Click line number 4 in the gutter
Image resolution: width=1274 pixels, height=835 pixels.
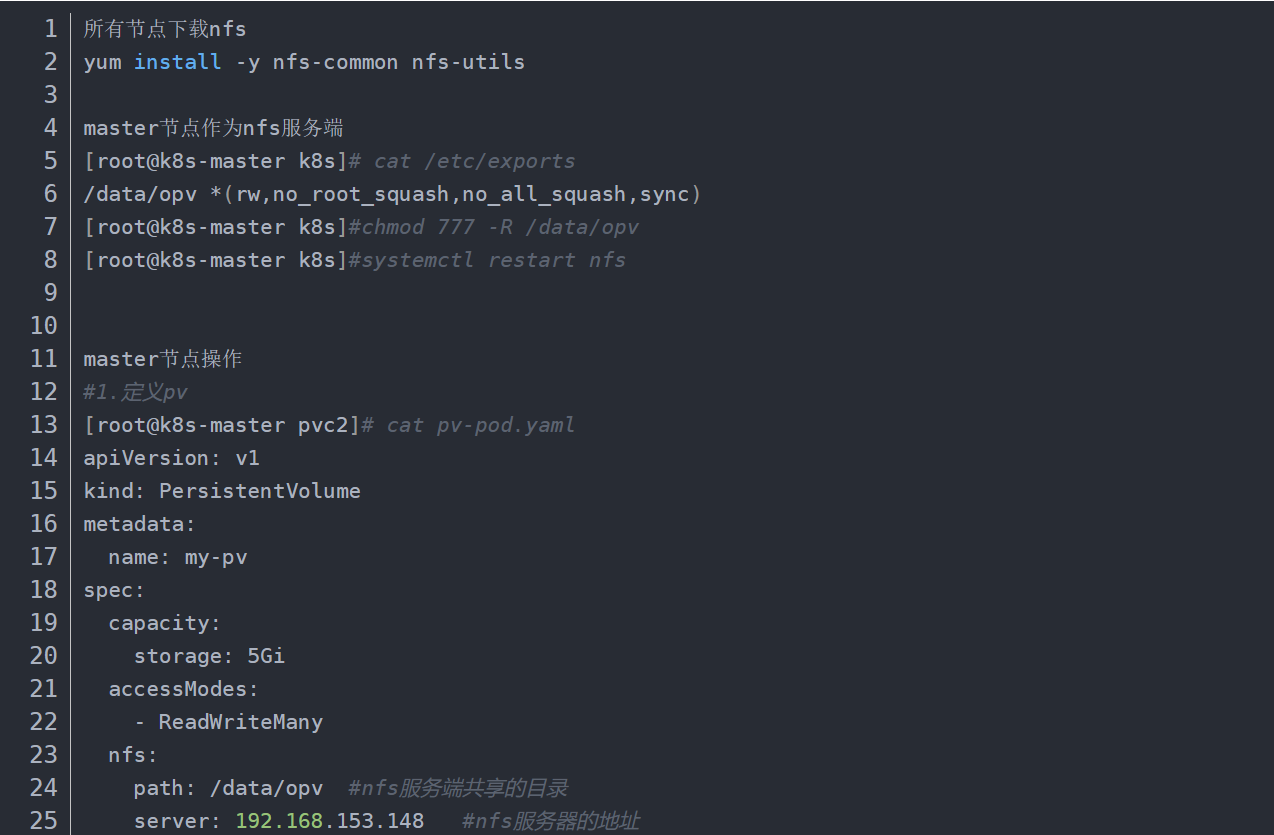(x=50, y=128)
